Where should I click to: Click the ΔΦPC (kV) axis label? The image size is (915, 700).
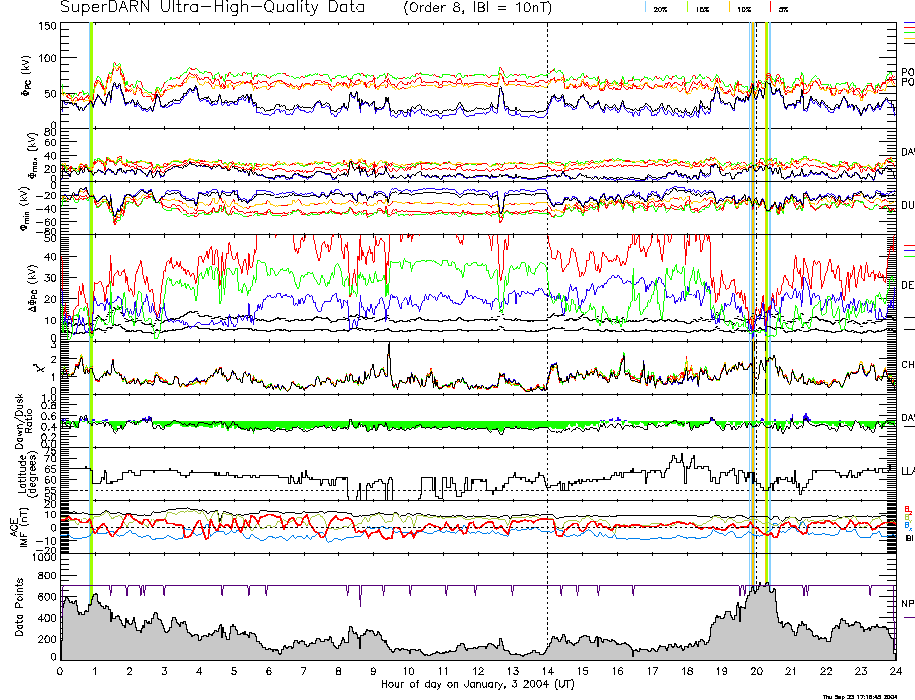32,288
